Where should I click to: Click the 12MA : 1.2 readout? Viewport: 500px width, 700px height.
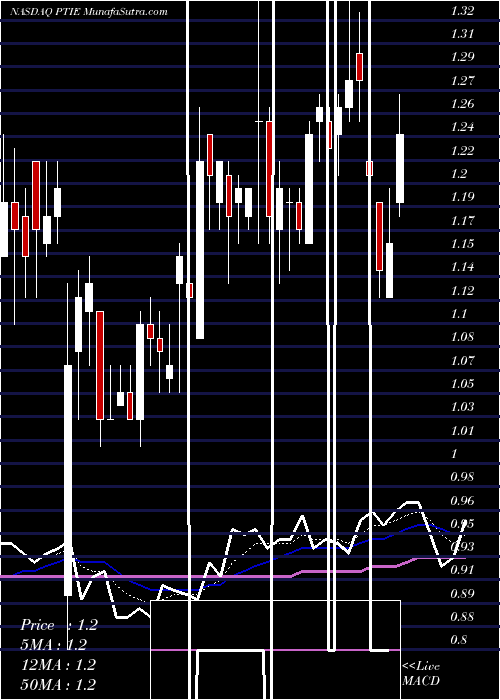(x=58, y=665)
